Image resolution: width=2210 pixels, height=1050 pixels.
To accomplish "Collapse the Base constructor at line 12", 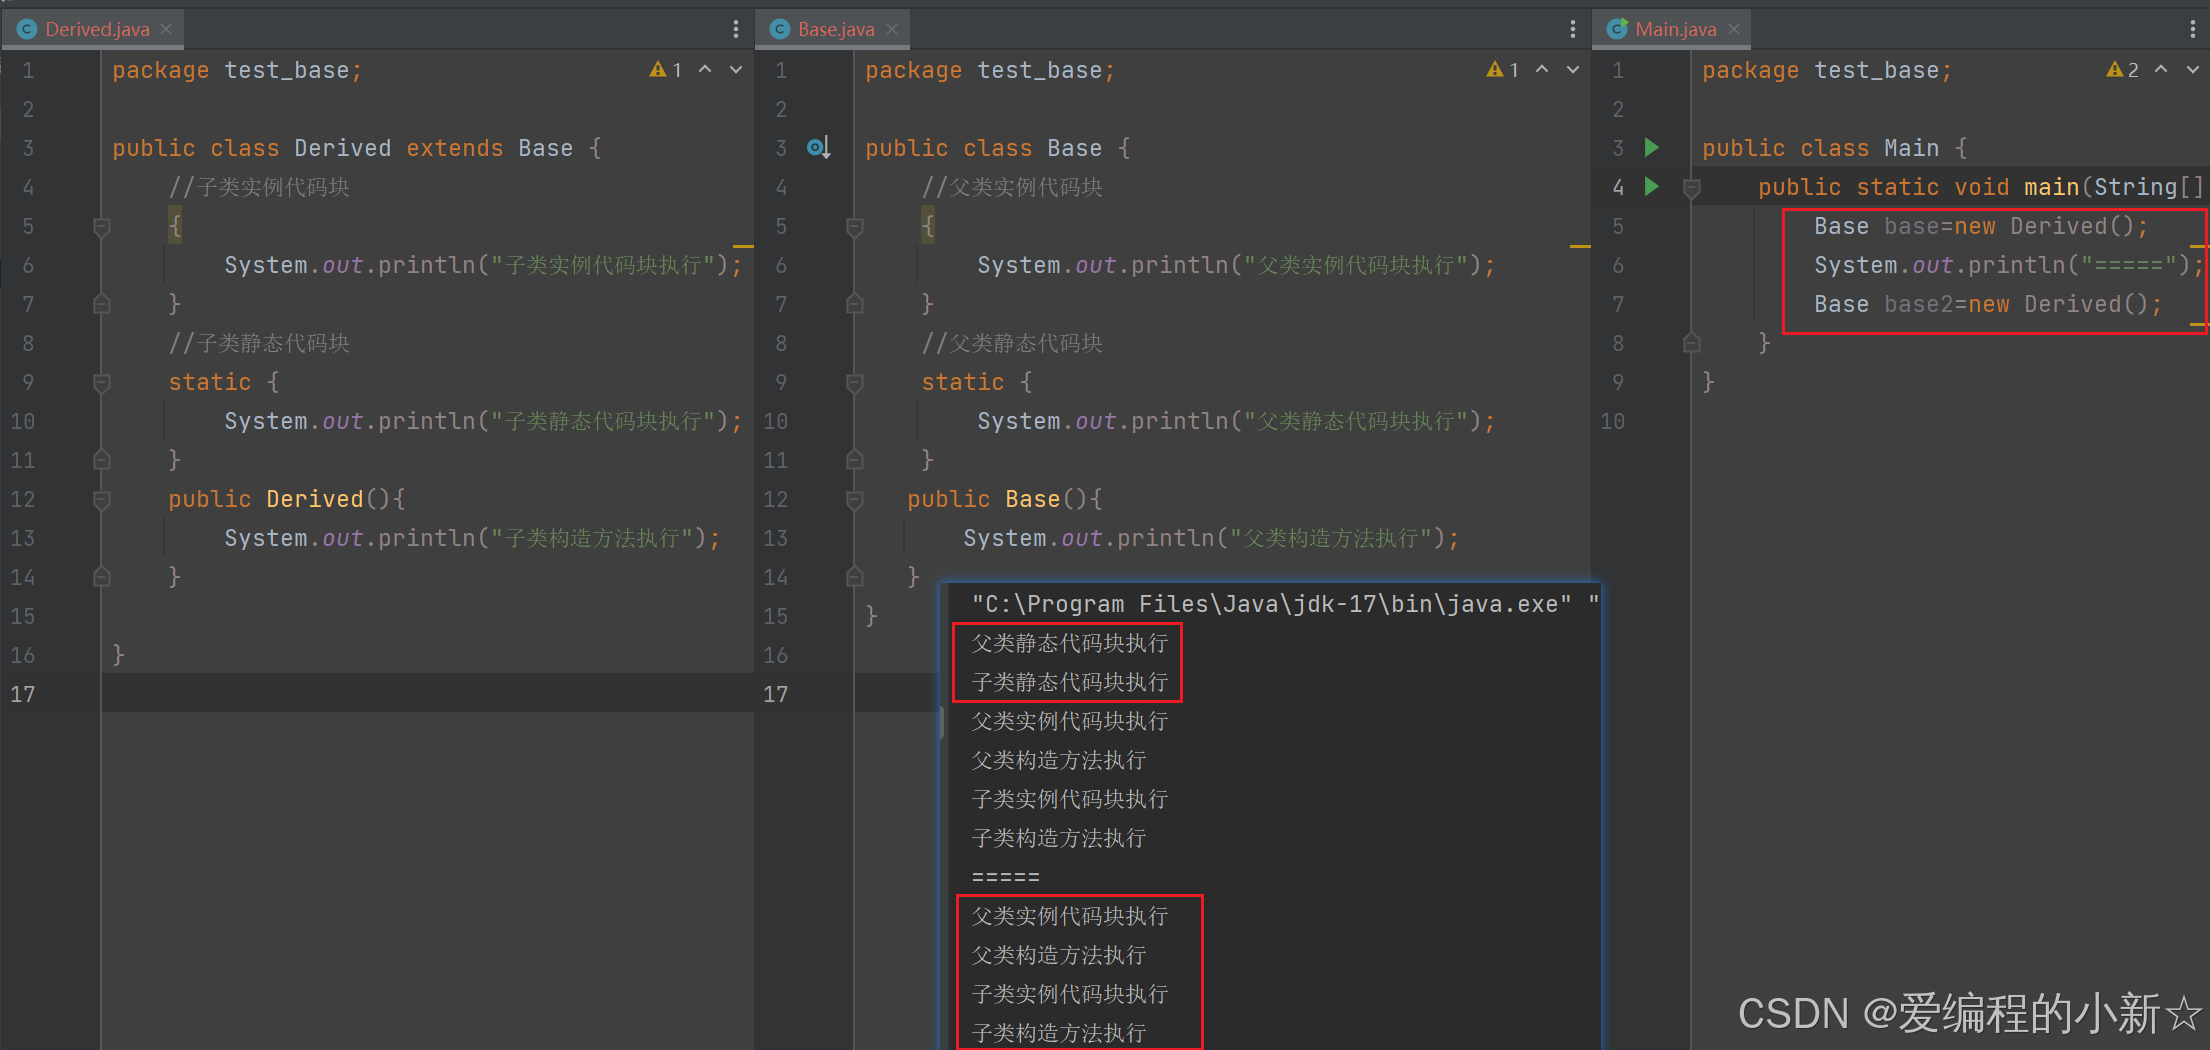I will [x=854, y=500].
